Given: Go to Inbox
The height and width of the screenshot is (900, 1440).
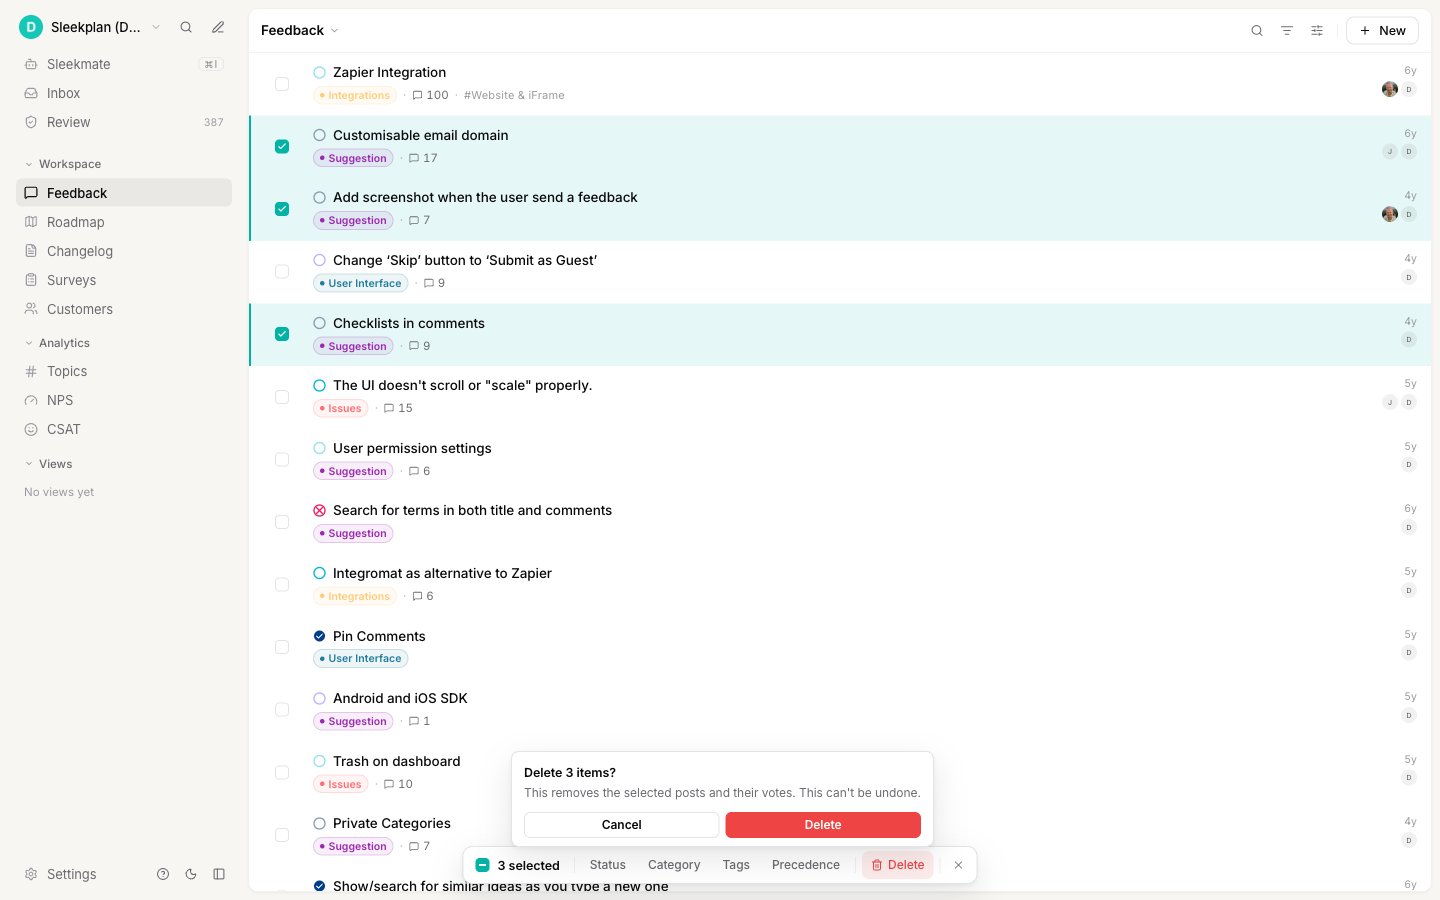Looking at the screenshot, I should [x=124, y=93].
